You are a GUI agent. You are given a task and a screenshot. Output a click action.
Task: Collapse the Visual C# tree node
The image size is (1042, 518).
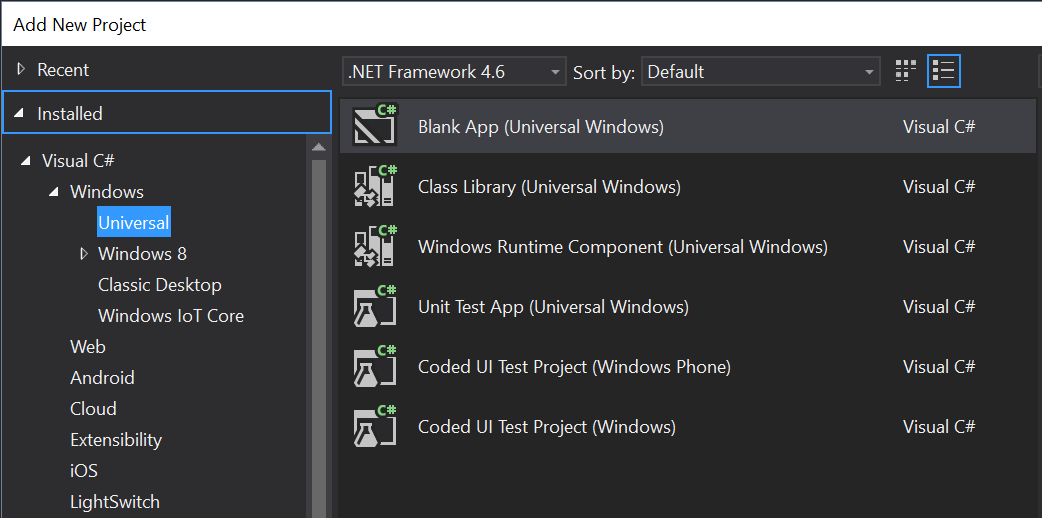pyautogui.click(x=25, y=160)
